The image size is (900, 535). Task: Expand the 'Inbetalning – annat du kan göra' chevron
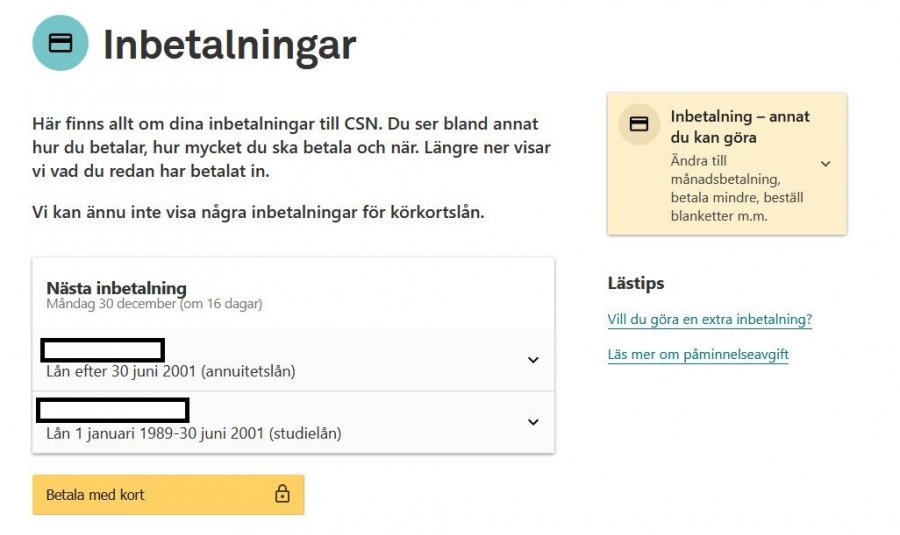pos(825,163)
